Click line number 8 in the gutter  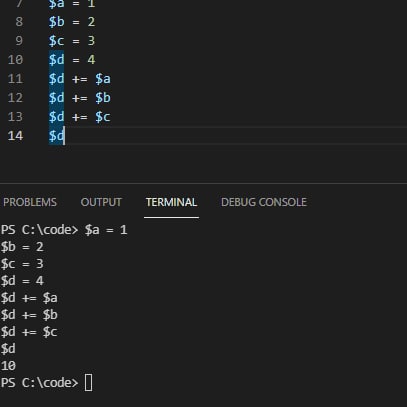pyautogui.click(x=19, y=22)
